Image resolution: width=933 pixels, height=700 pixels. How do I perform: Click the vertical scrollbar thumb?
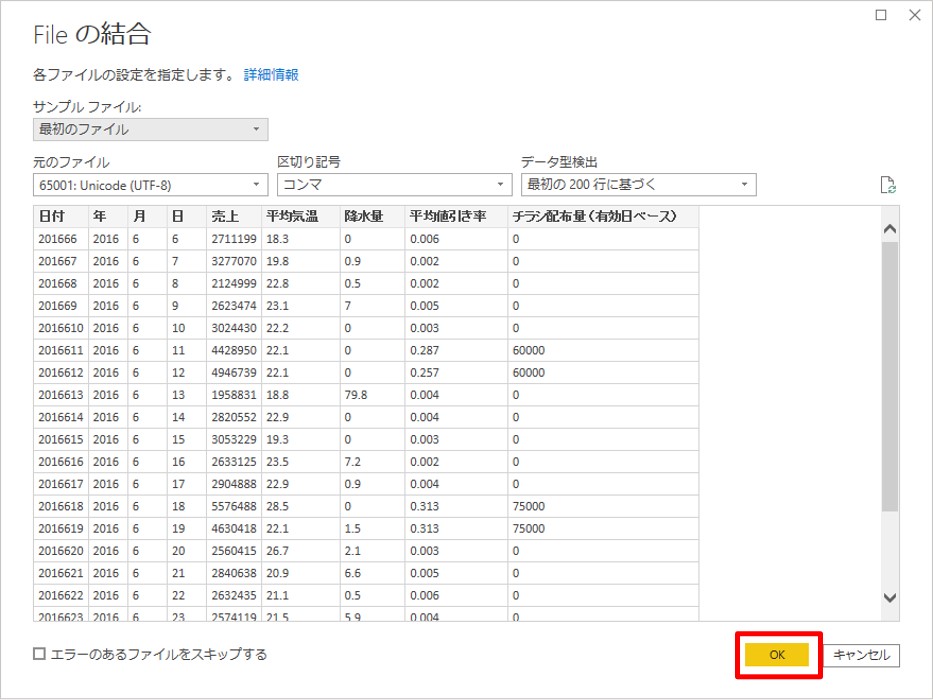(890, 375)
